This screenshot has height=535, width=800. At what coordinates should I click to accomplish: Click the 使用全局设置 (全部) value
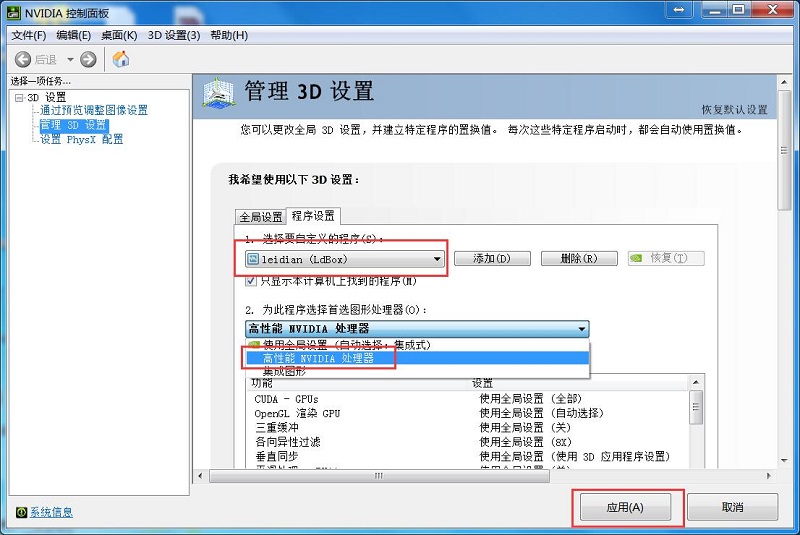[530, 399]
